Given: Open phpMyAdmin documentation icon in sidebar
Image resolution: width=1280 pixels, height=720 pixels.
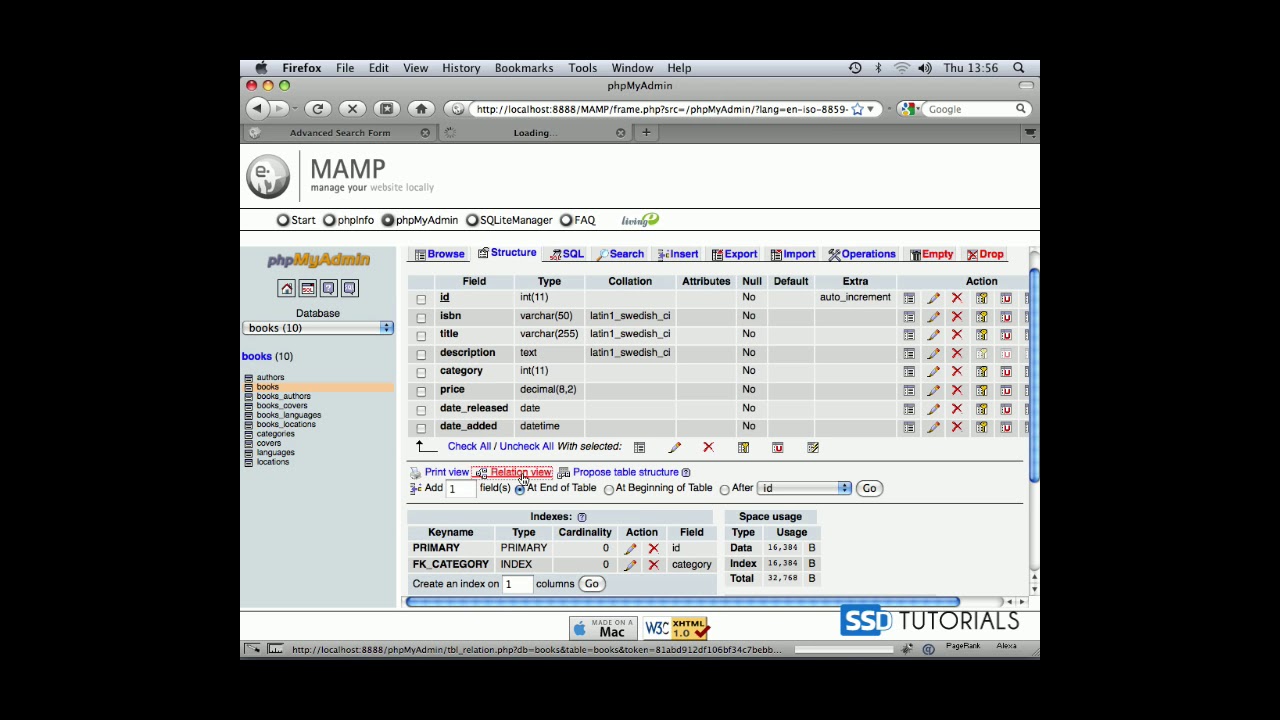Looking at the screenshot, I should [328, 289].
